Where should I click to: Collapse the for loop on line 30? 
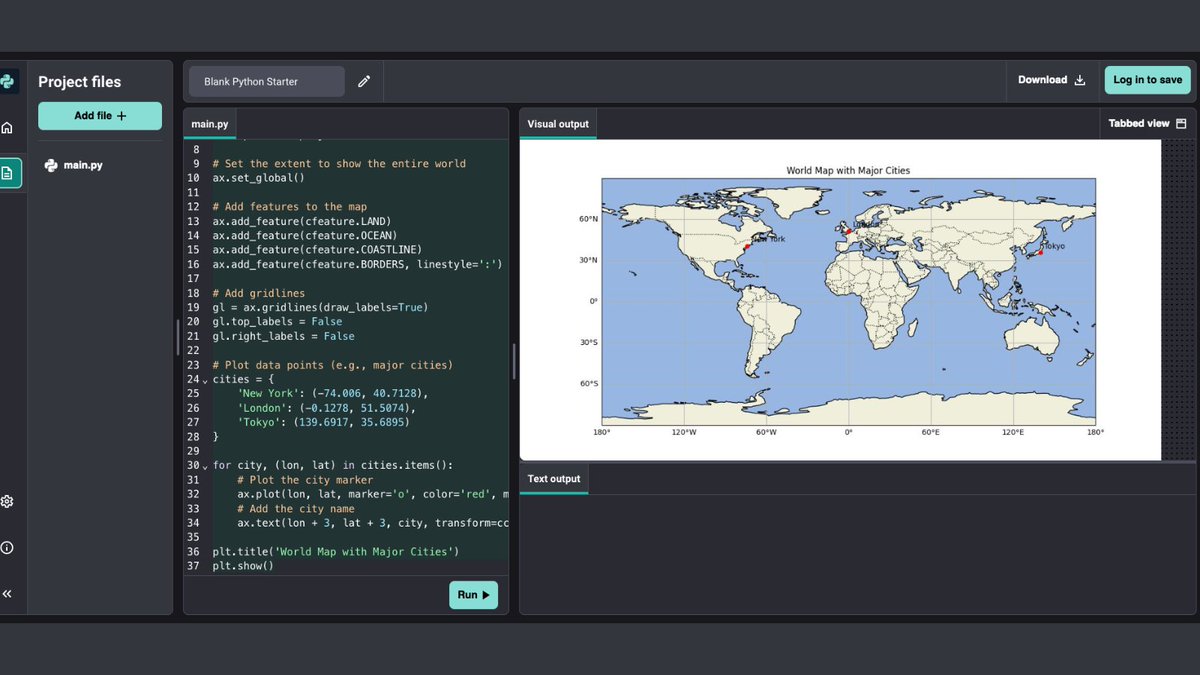204,465
